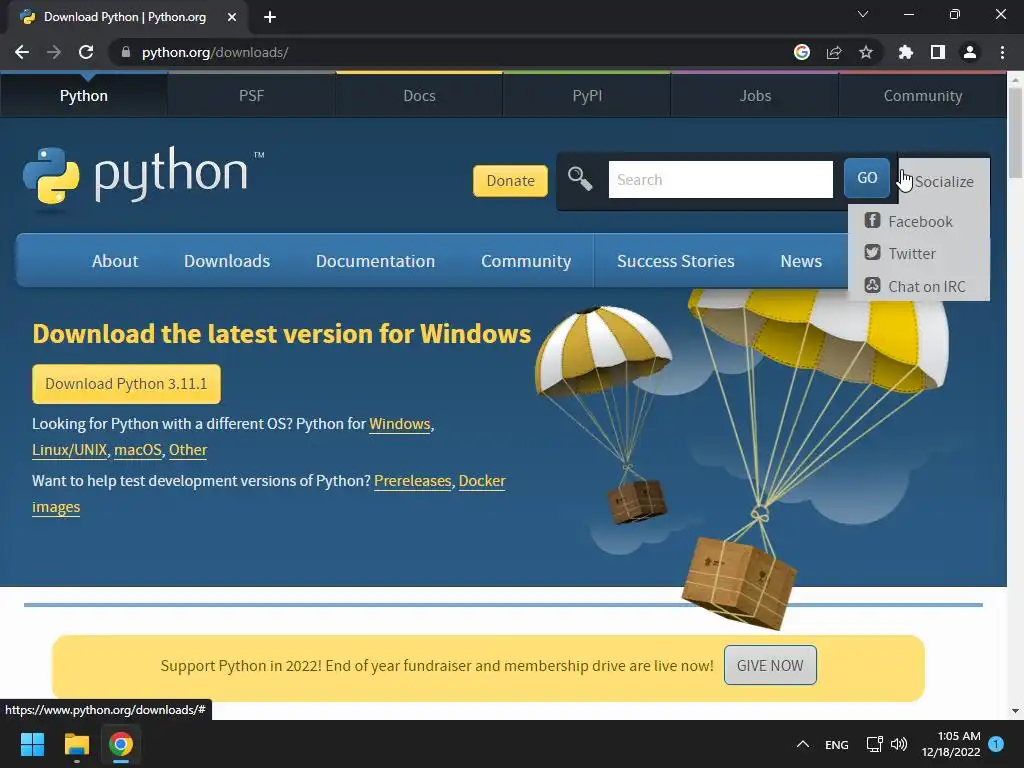Open the macOS link
The height and width of the screenshot is (768, 1024).
click(x=138, y=450)
